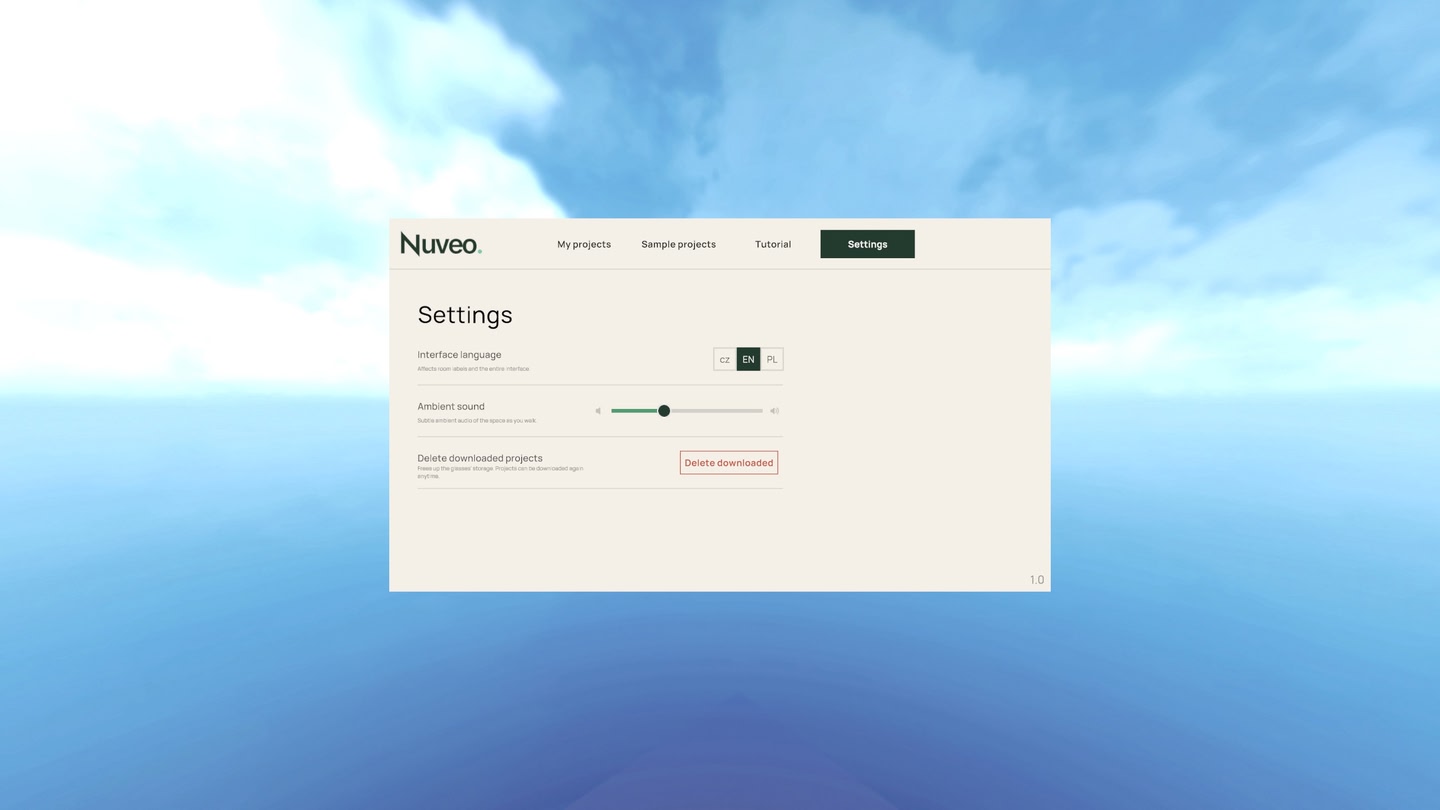Open the My projects tab

click(584, 244)
